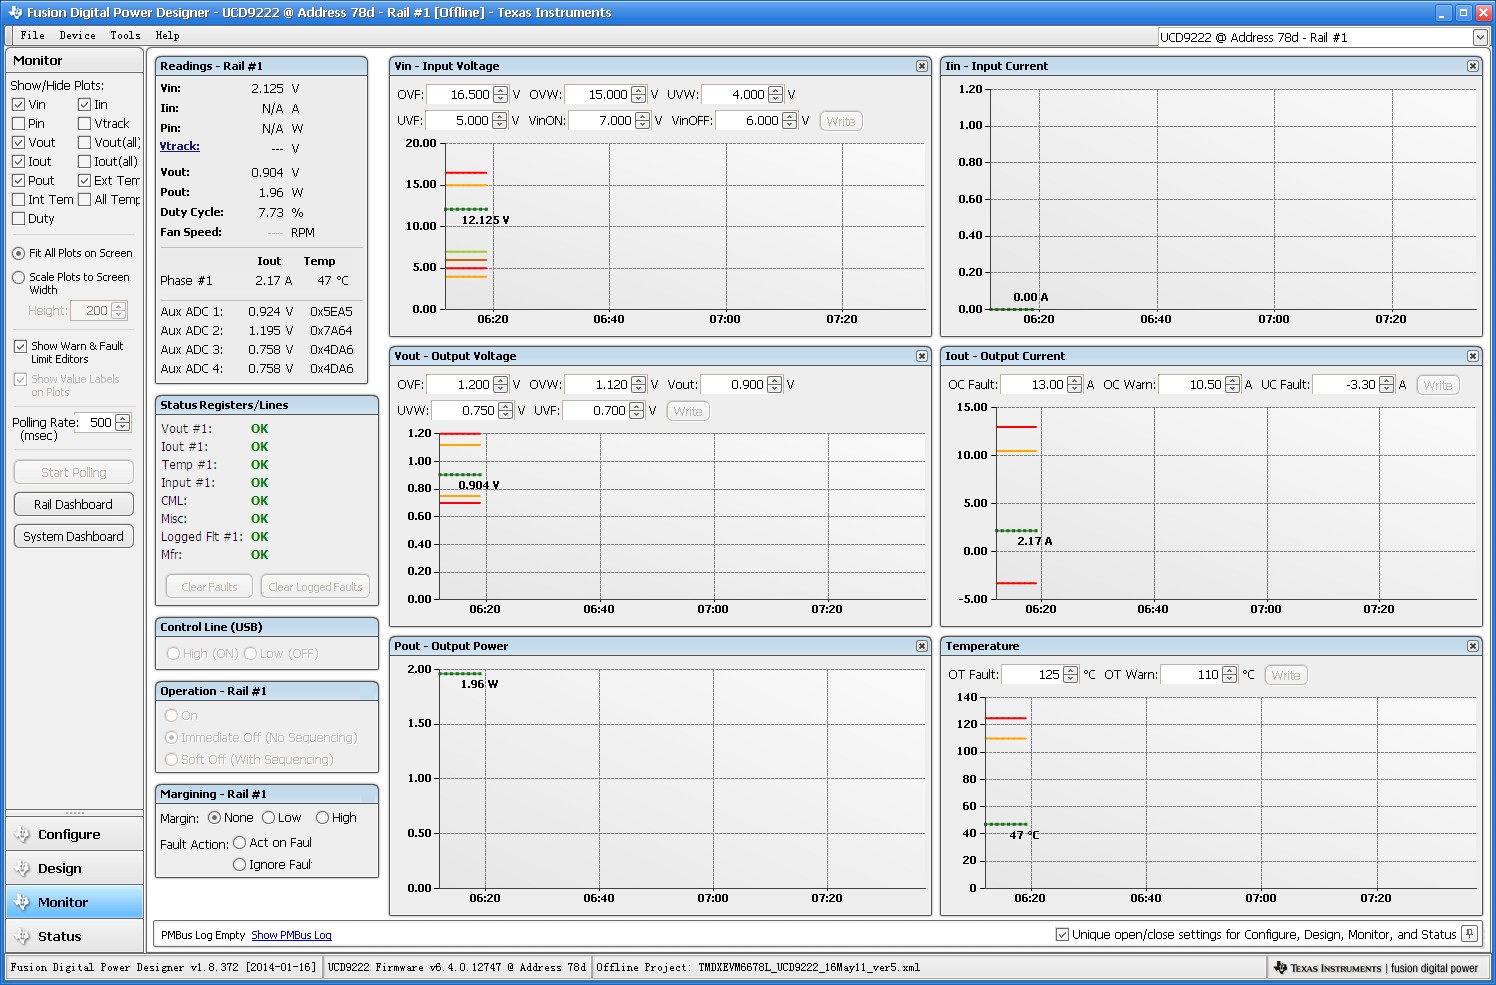Close the Vin - Input Voltage plot
Viewport: 1496px width, 985px height.
[x=922, y=66]
